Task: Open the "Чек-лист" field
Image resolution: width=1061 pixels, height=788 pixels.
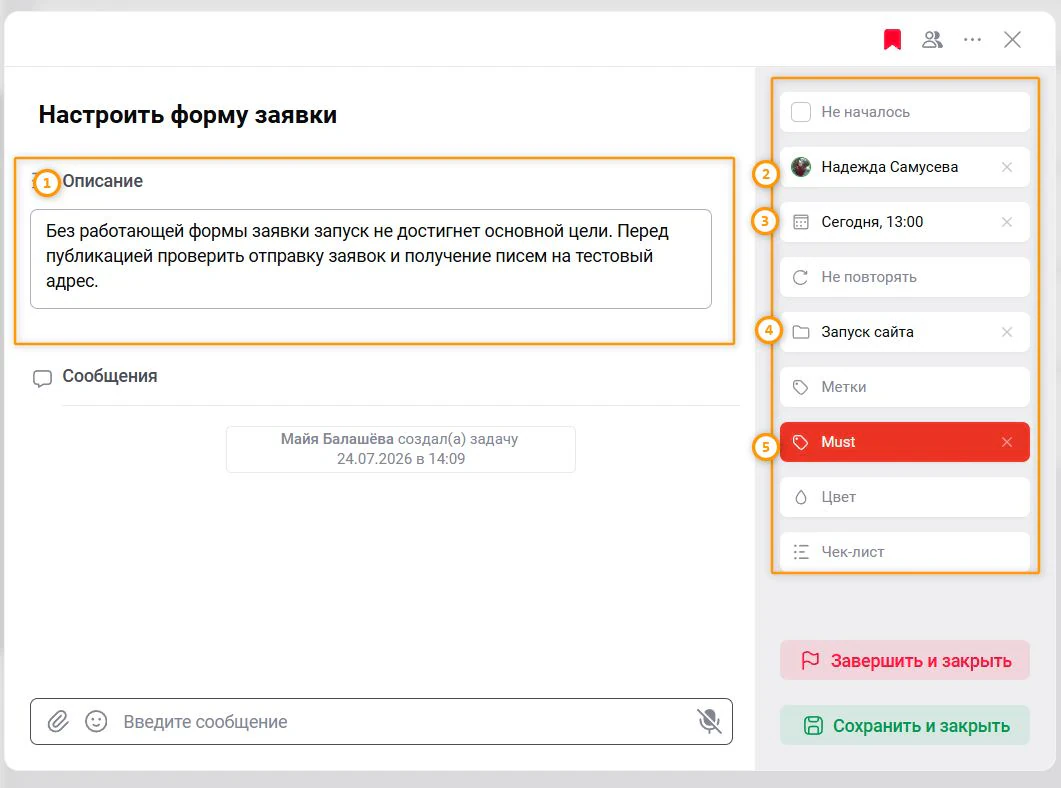Action: tap(905, 552)
